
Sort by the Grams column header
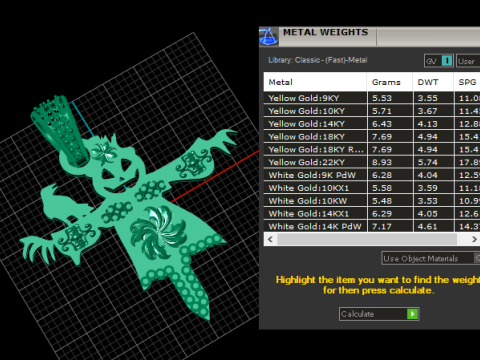coord(390,82)
